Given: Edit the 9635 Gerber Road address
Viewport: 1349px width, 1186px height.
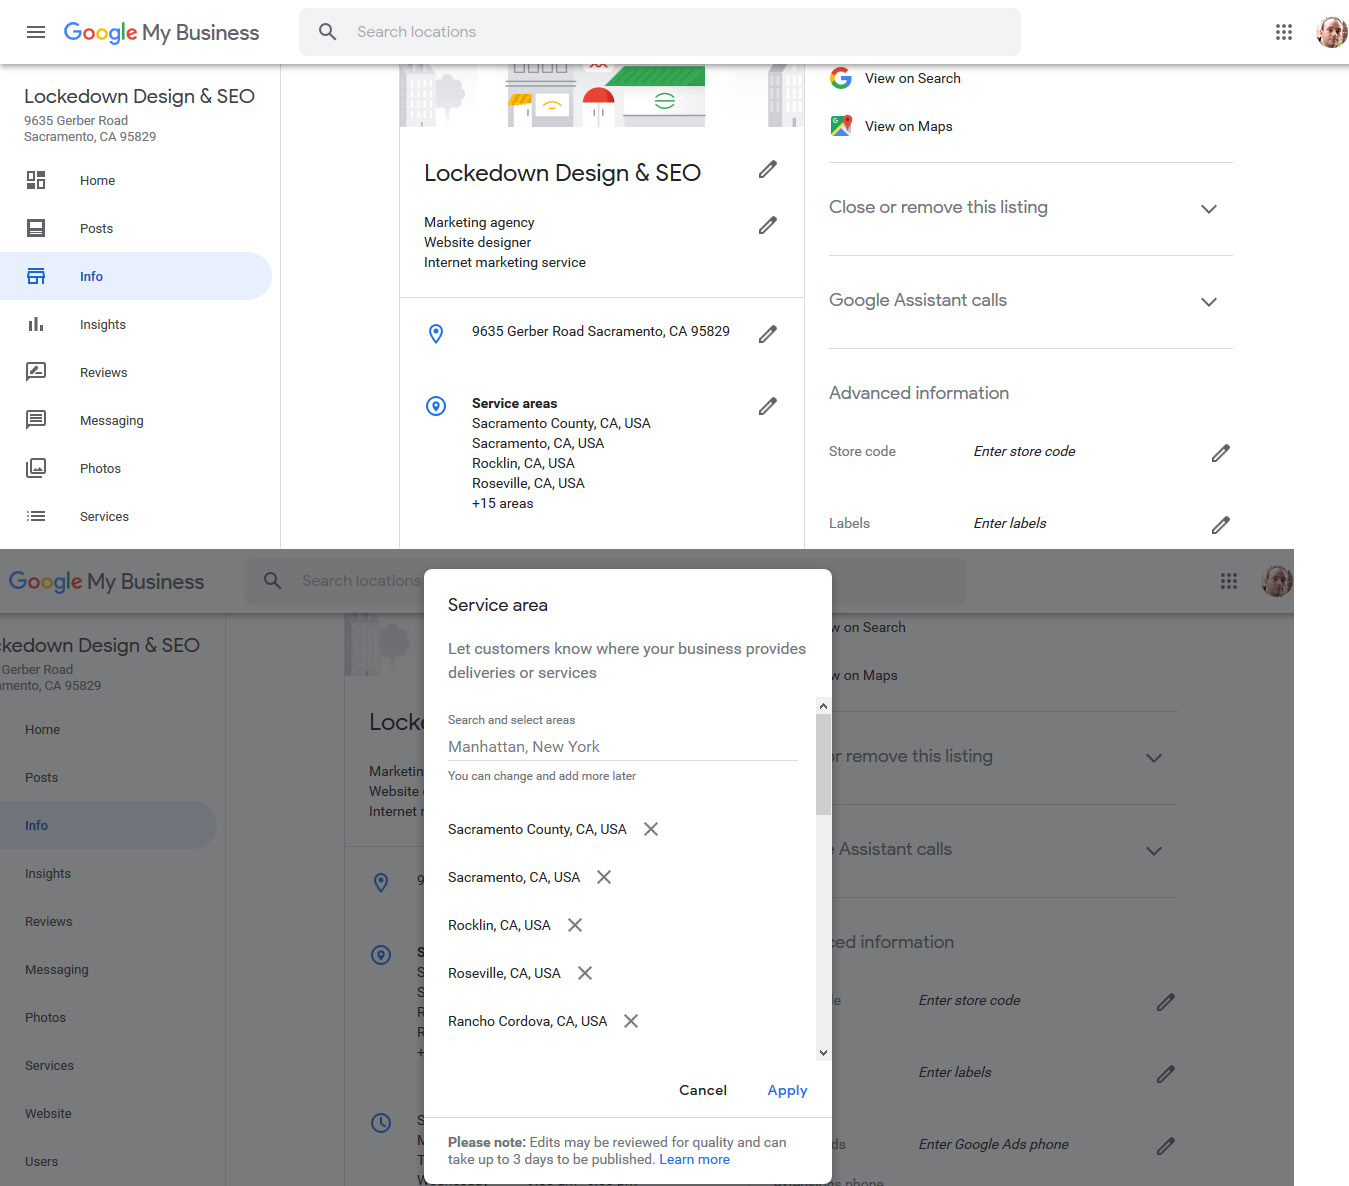Looking at the screenshot, I should (768, 334).
